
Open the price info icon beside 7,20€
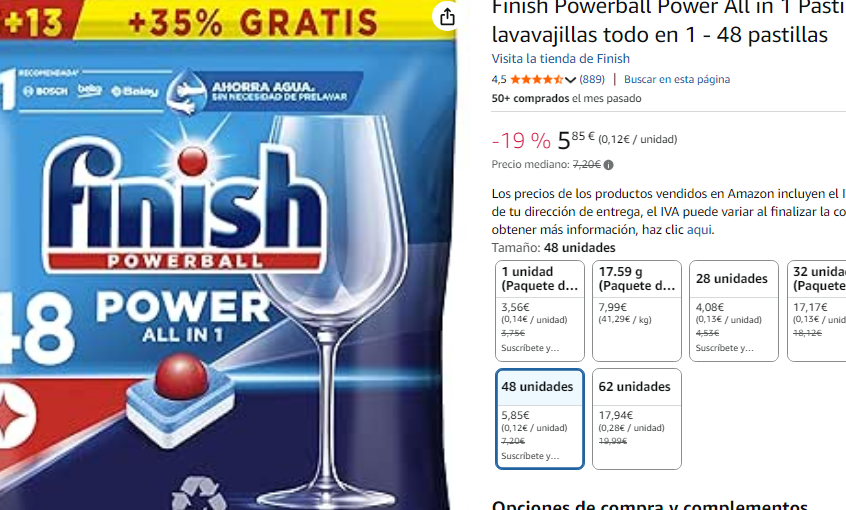click(609, 165)
